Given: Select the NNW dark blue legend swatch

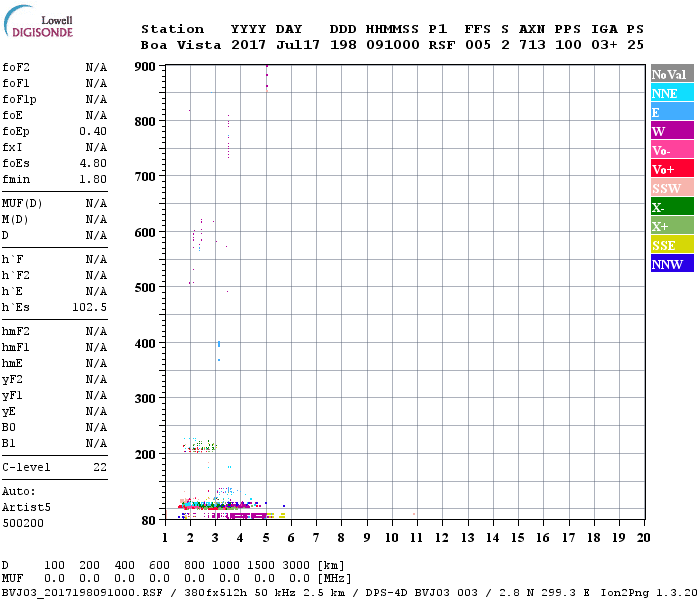Looking at the screenshot, I should pyautogui.click(x=671, y=264).
